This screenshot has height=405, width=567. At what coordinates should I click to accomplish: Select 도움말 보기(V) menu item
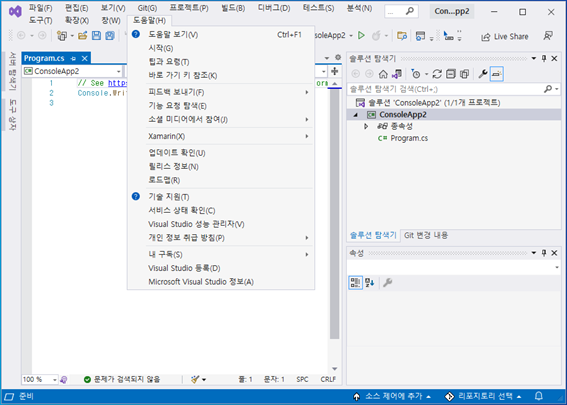click(x=221, y=35)
